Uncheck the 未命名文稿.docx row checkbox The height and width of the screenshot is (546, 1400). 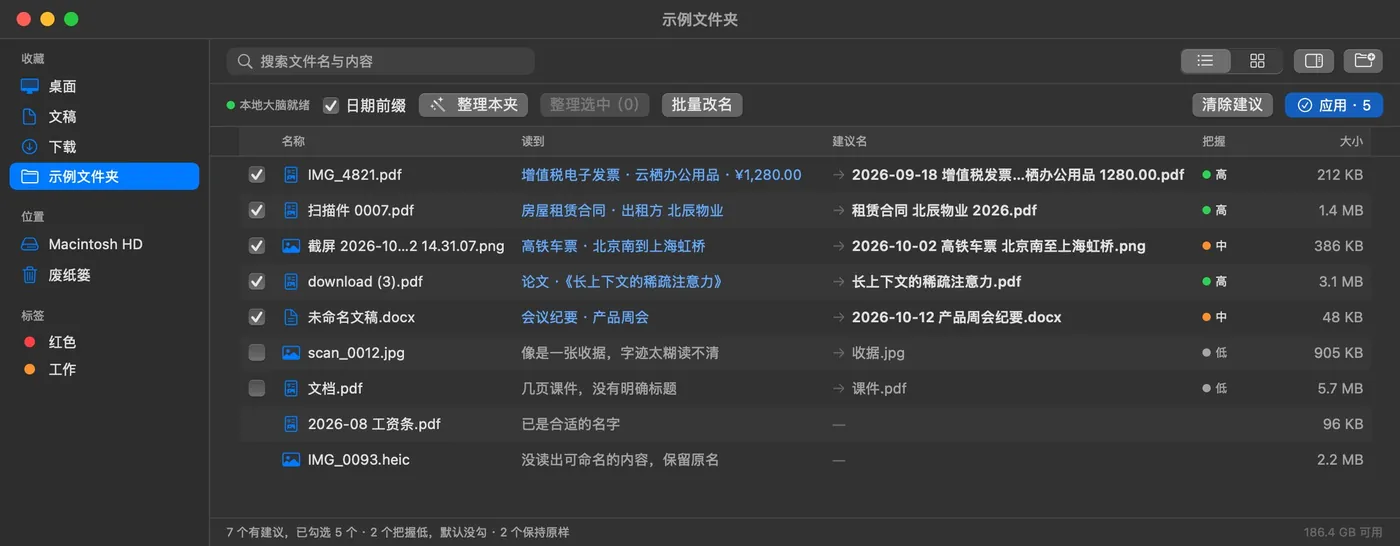[x=257, y=317]
